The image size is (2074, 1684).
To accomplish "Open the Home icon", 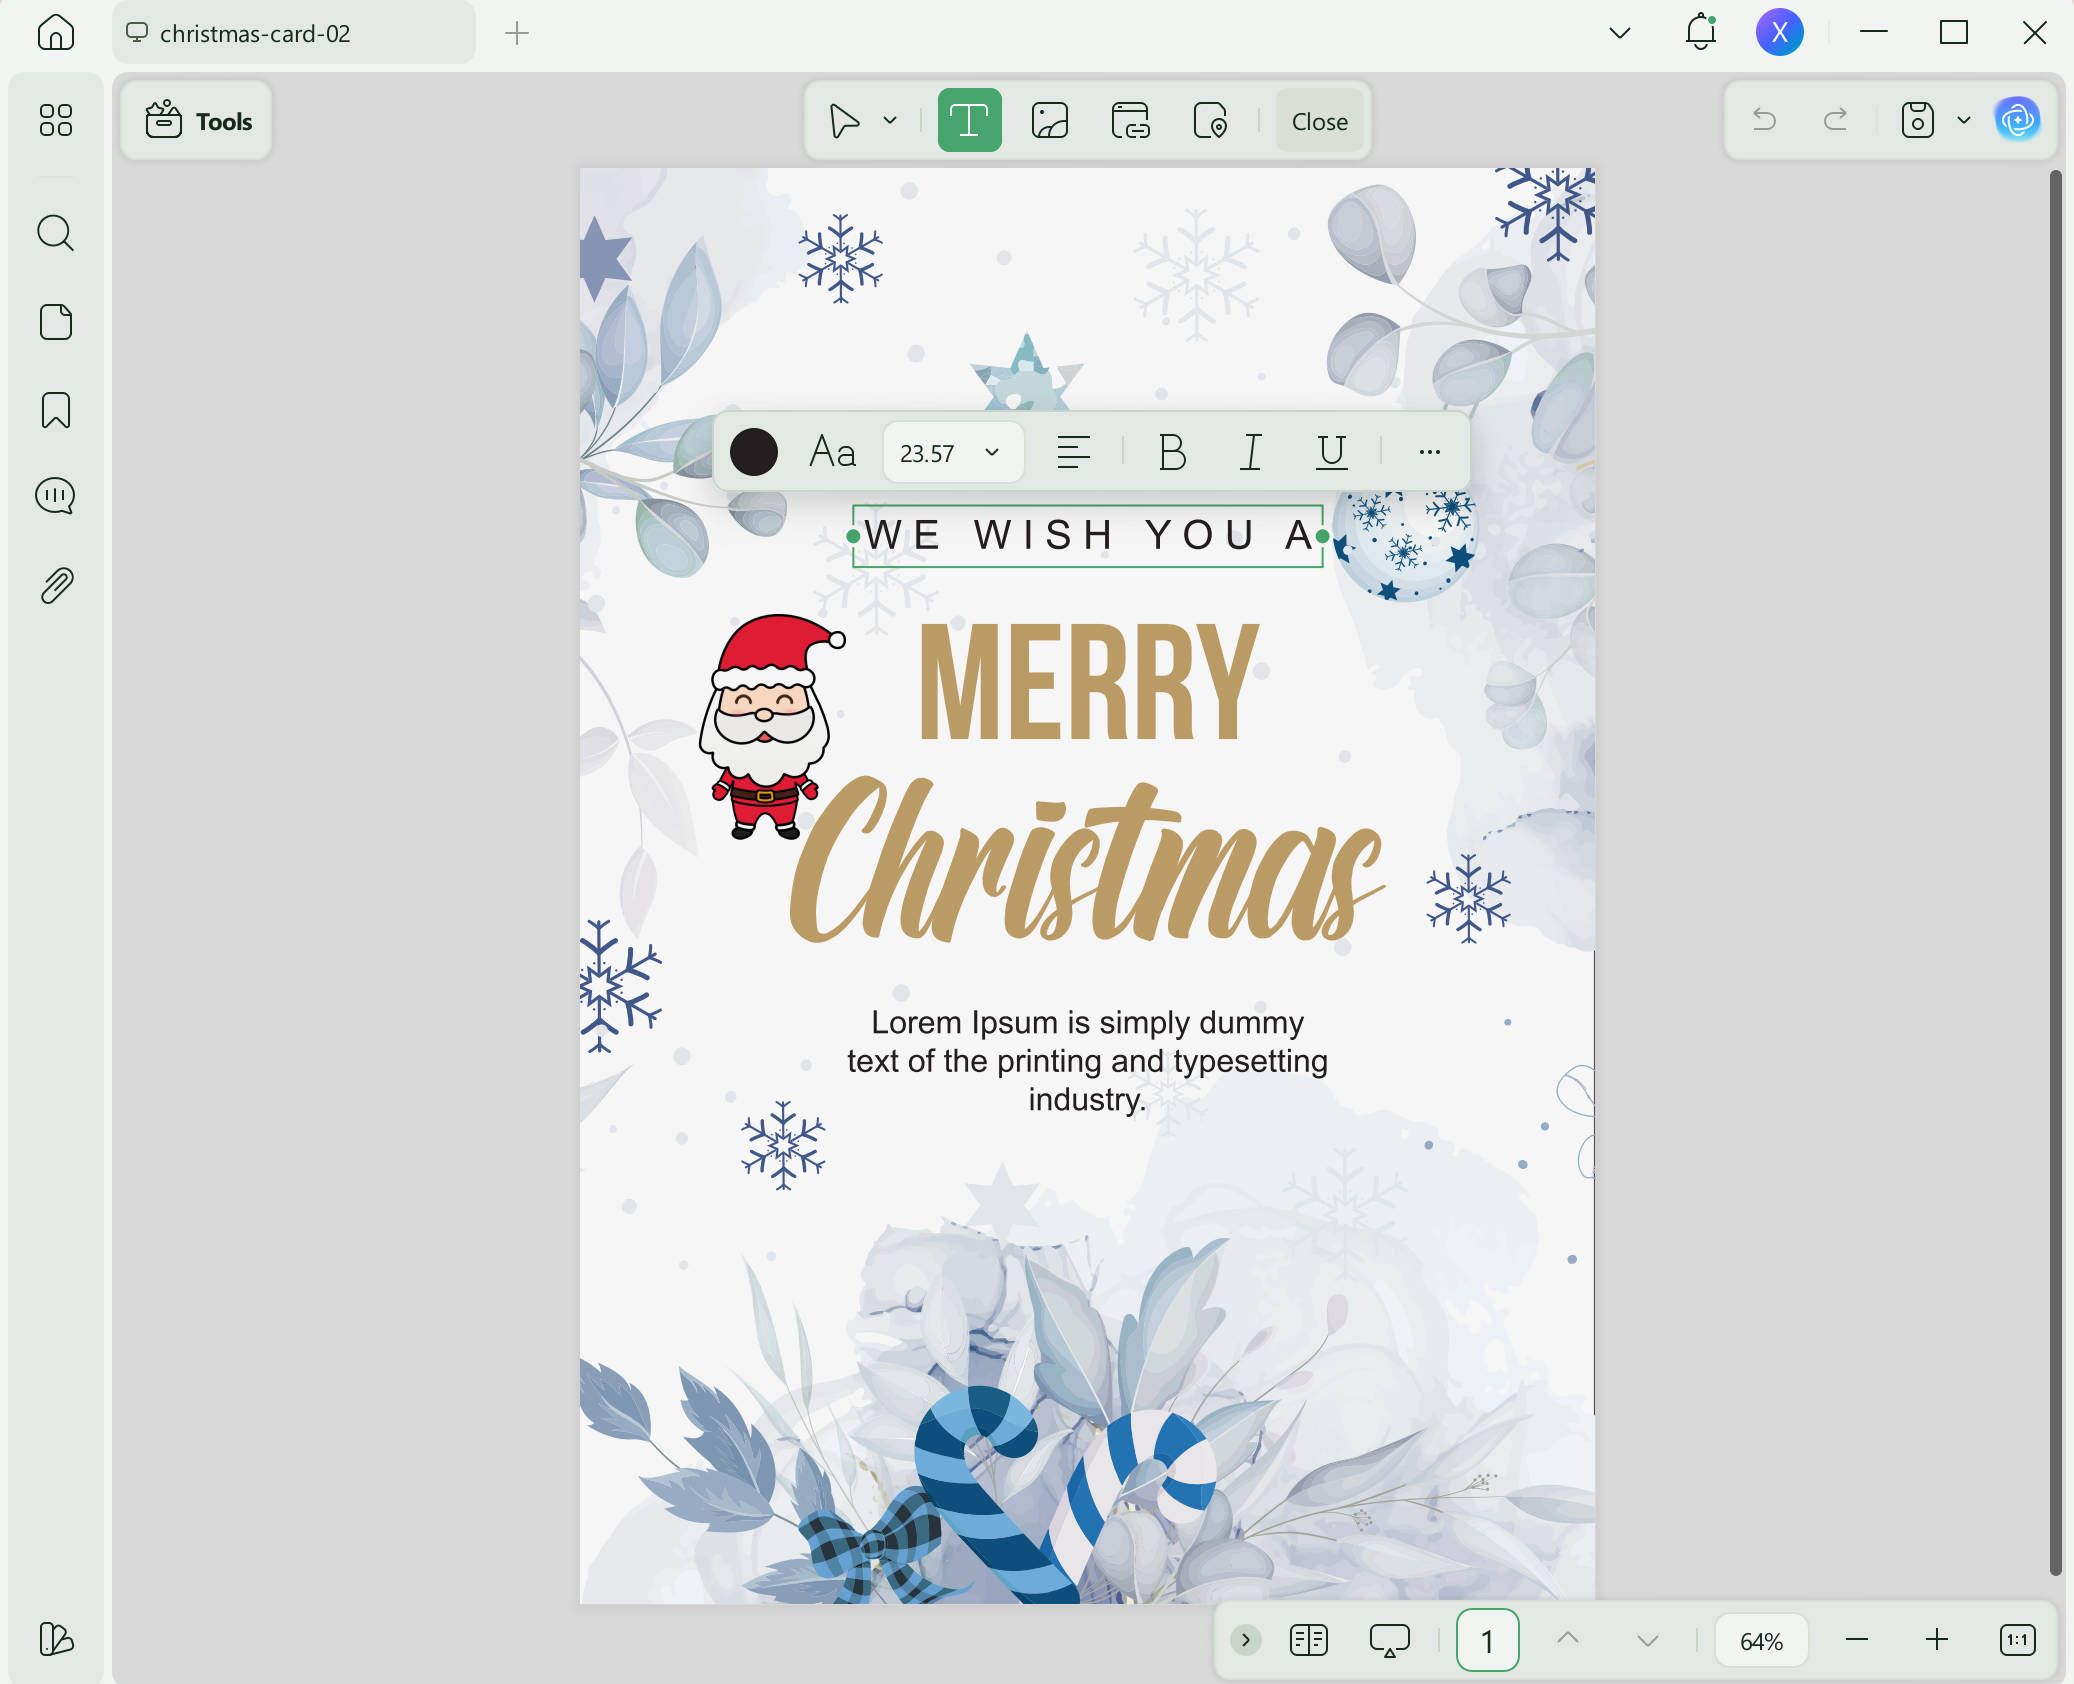I will click(55, 33).
